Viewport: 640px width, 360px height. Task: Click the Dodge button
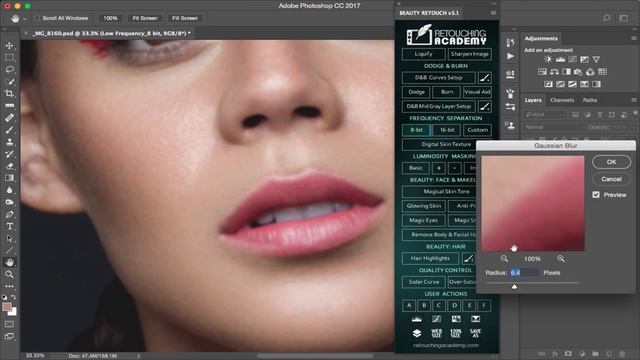(x=416, y=92)
